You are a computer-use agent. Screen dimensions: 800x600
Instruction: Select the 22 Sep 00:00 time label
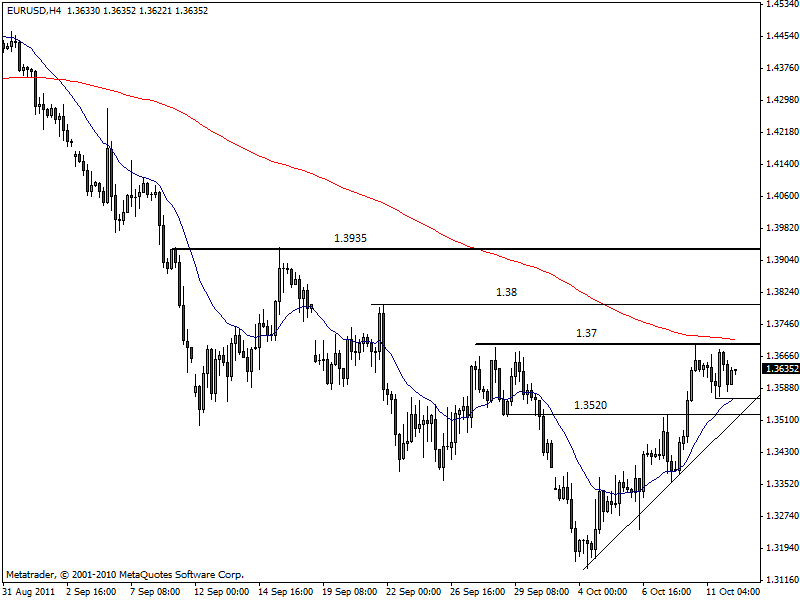coord(415,591)
